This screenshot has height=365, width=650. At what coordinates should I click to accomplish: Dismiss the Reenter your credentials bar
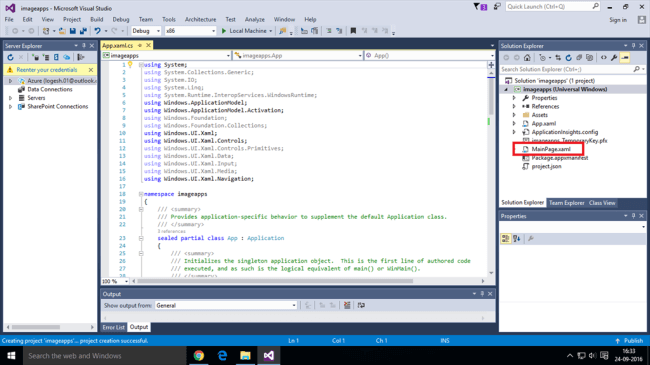coord(91,70)
